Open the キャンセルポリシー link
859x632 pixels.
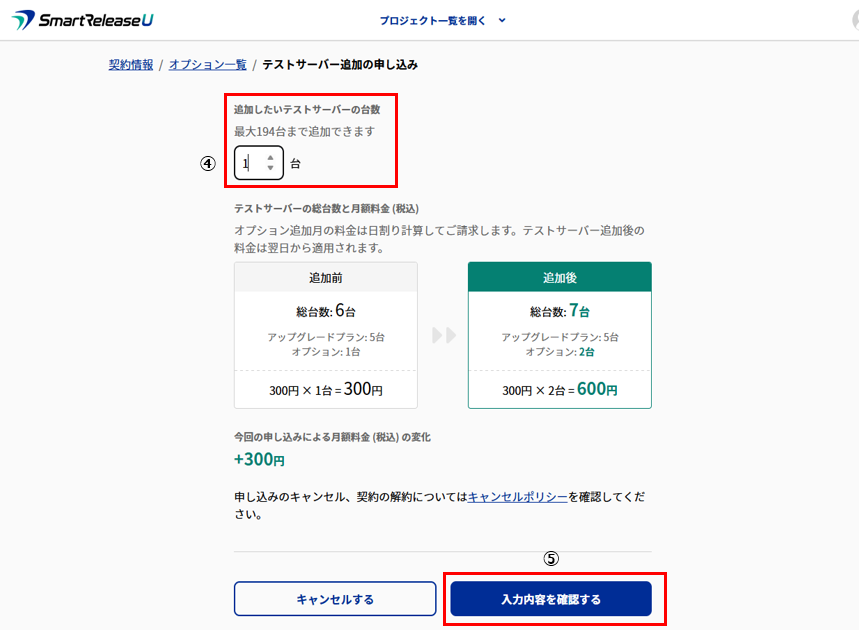[x=518, y=497]
